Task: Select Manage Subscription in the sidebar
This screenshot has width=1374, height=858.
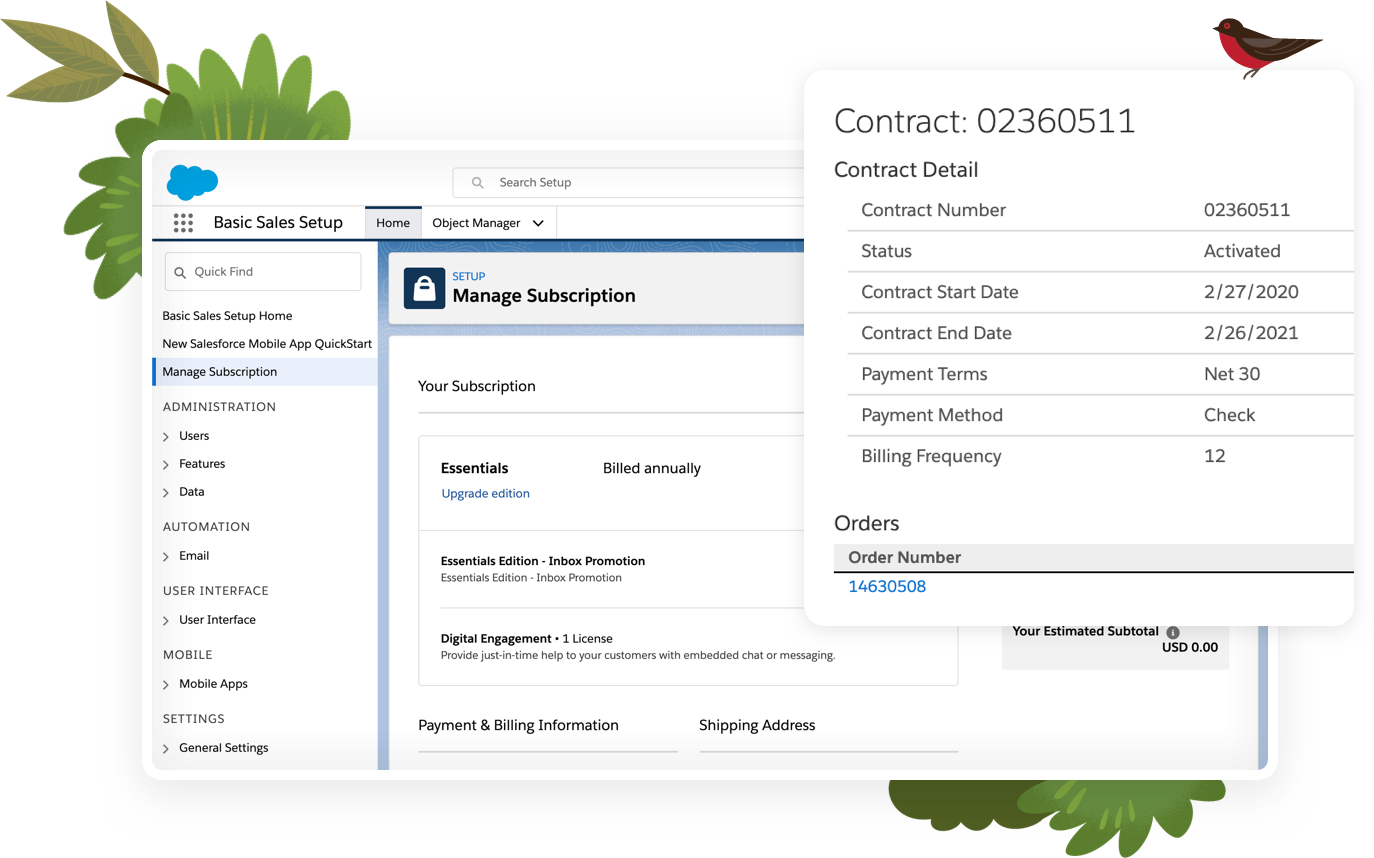Action: 265,372
